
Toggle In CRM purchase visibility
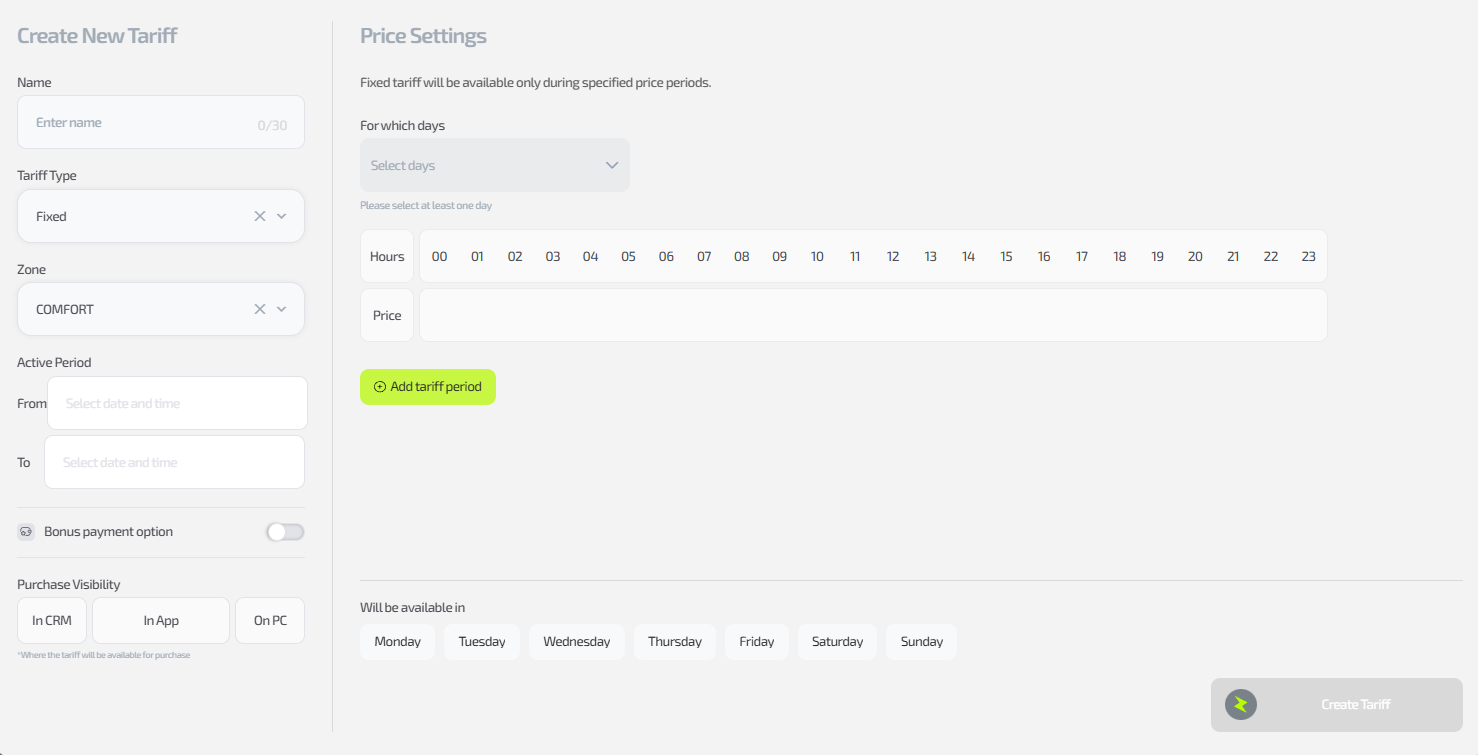tap(52, 621)
